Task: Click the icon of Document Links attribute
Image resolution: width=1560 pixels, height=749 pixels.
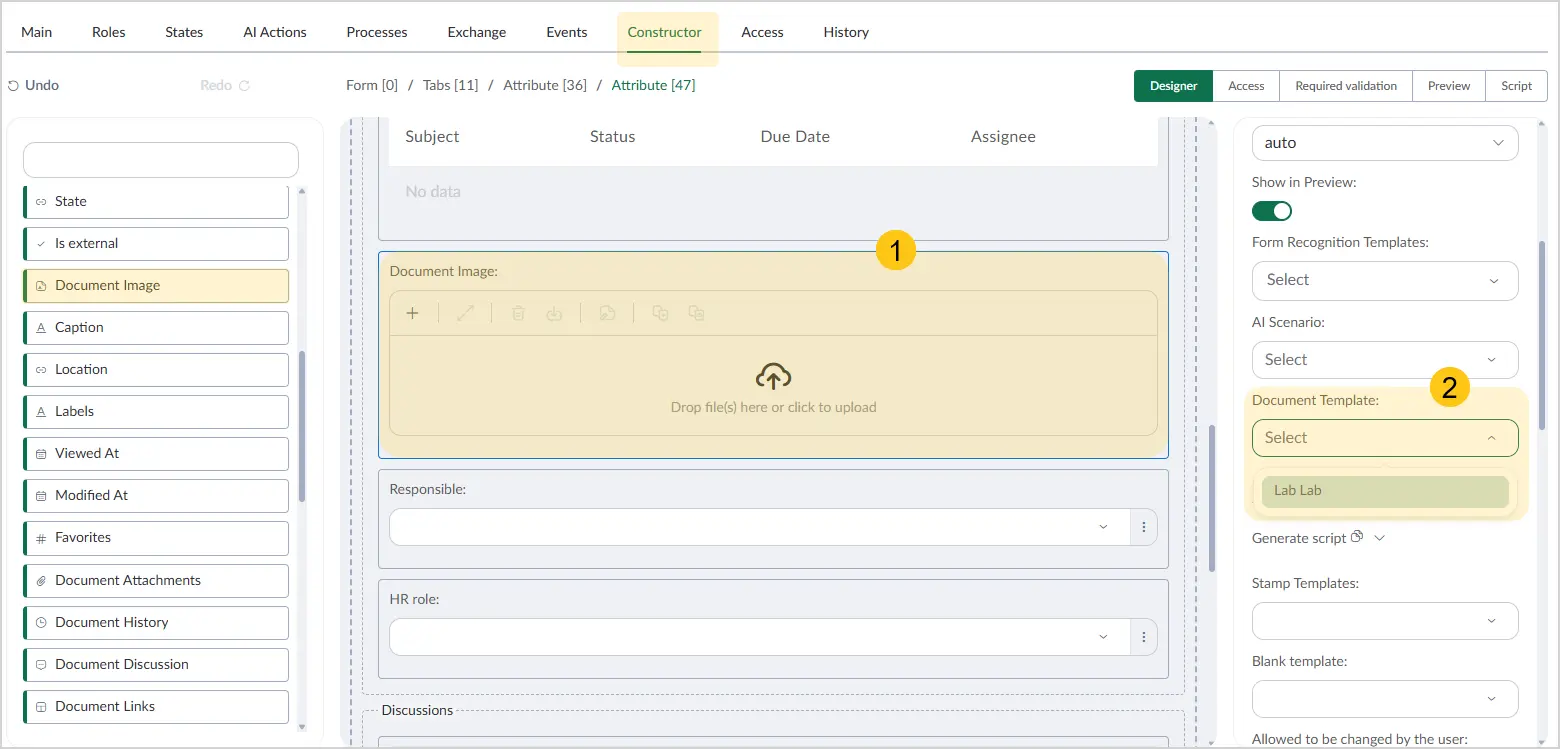Action: pos(41,706)
